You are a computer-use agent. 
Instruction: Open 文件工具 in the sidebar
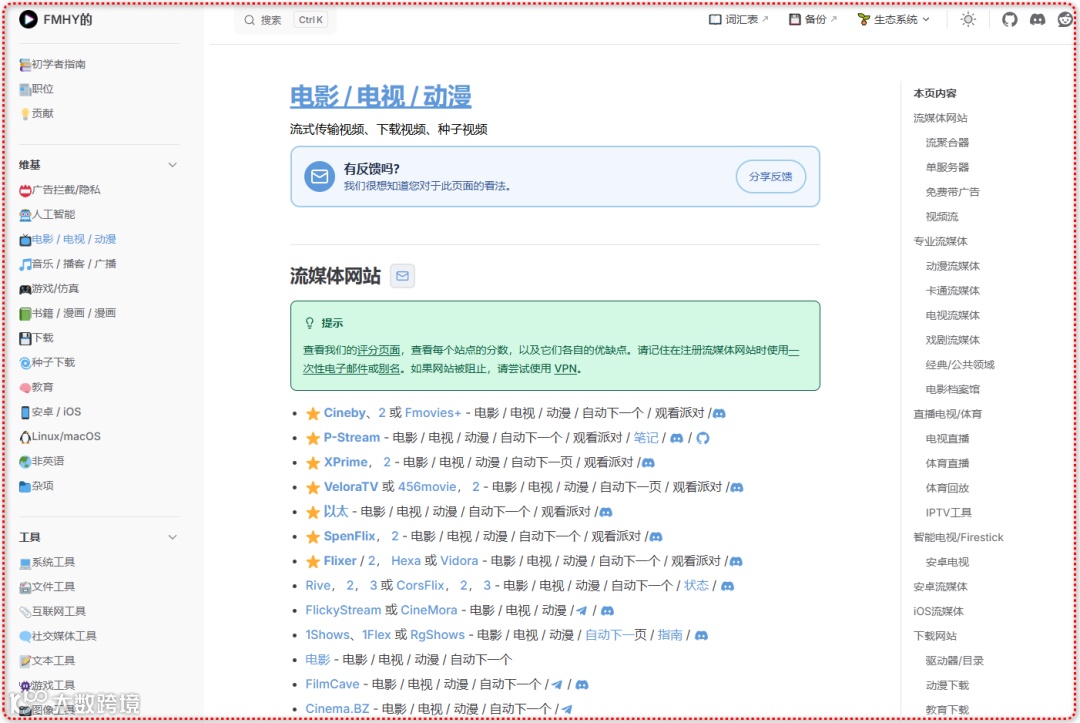[48, 587]
